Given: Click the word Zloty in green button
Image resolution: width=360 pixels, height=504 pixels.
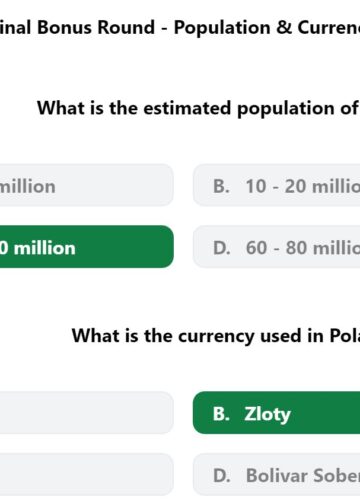Looking at the screenshot, I should [267, 414].
